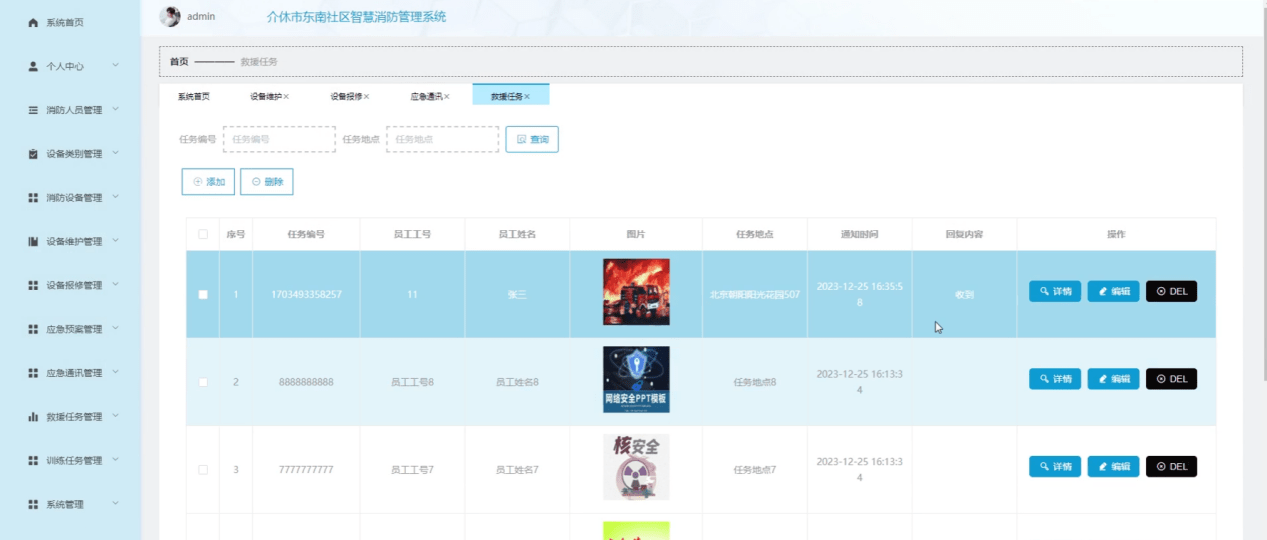This screenshot has width=1267, height=540.
Task: Close the 设备报修 tab with its X
Action: pyautogui.click(x=366, y=97)
